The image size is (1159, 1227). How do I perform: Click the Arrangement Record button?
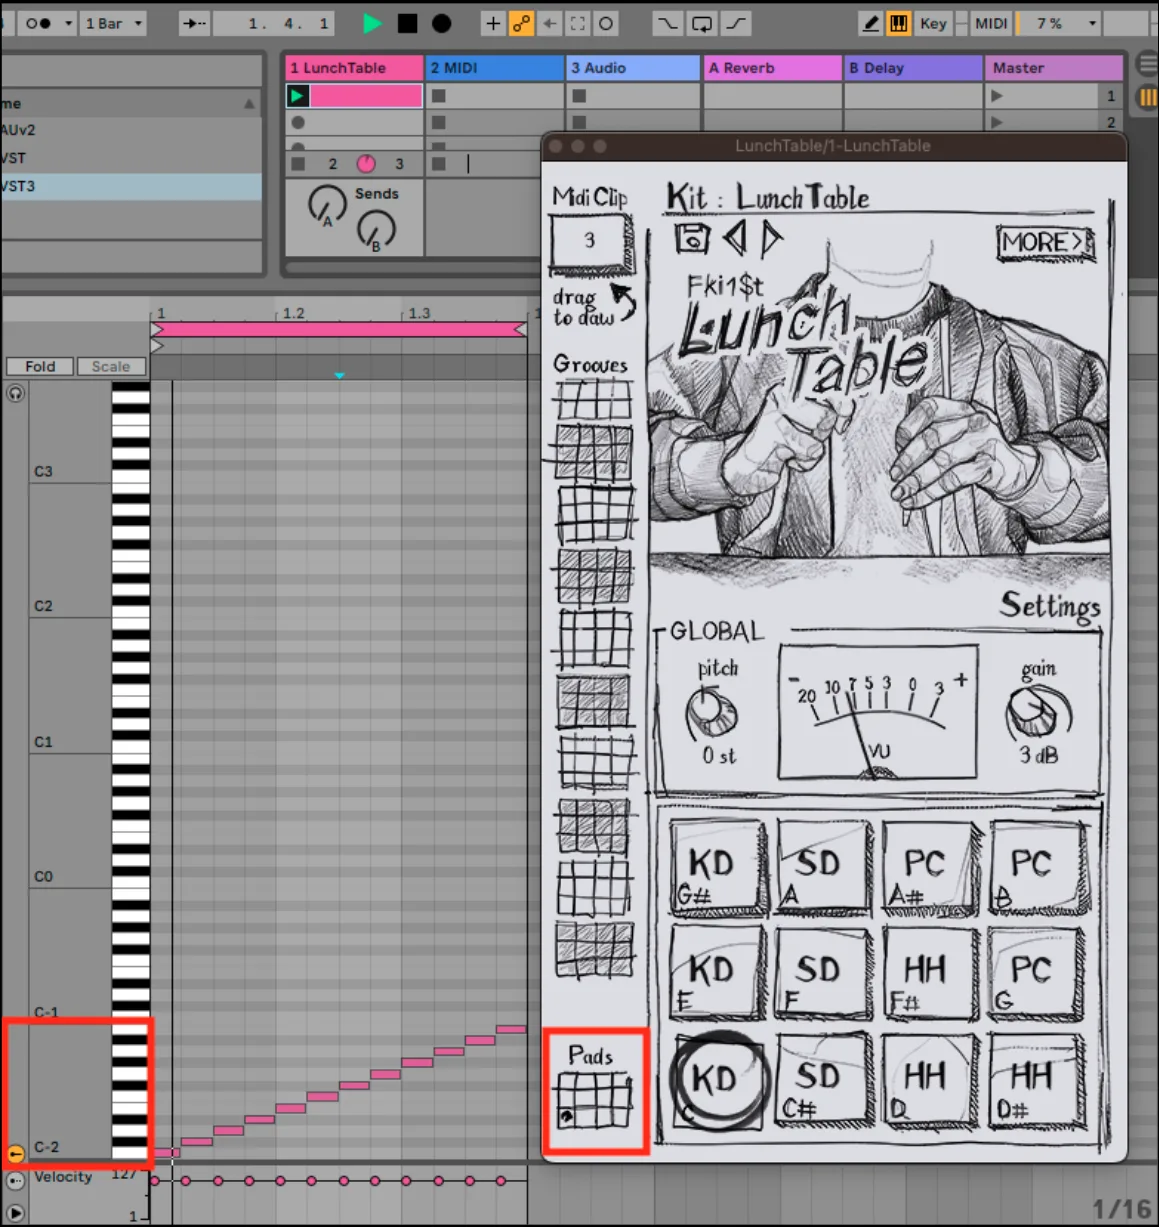click(441, 23)
